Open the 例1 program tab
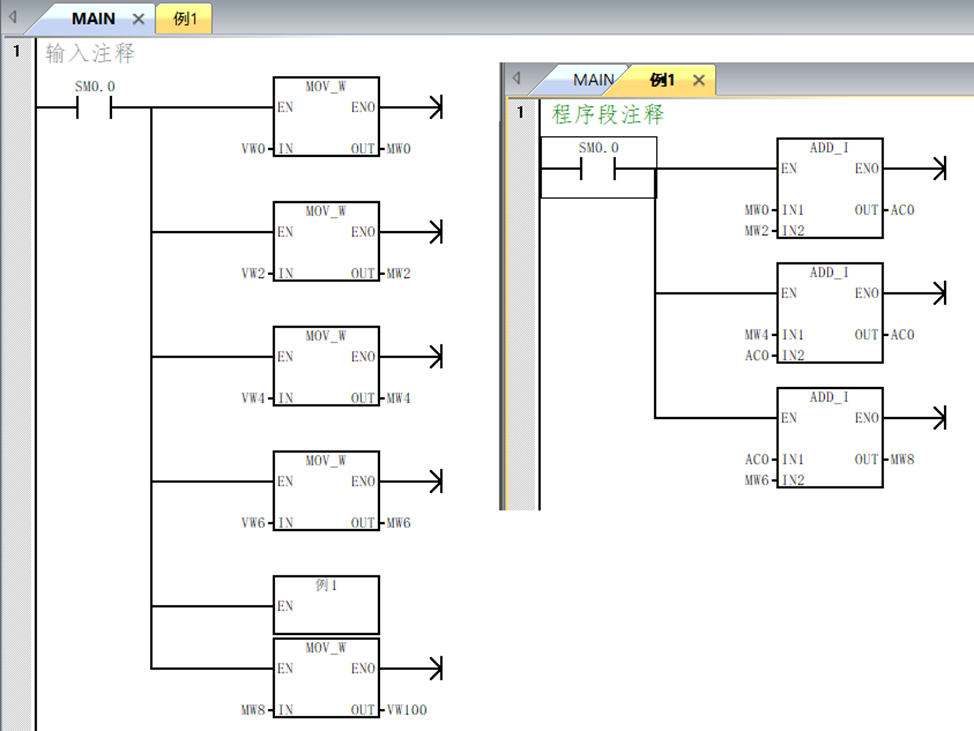Viewport: 974px width, 731px height. [x=183, y=18]
